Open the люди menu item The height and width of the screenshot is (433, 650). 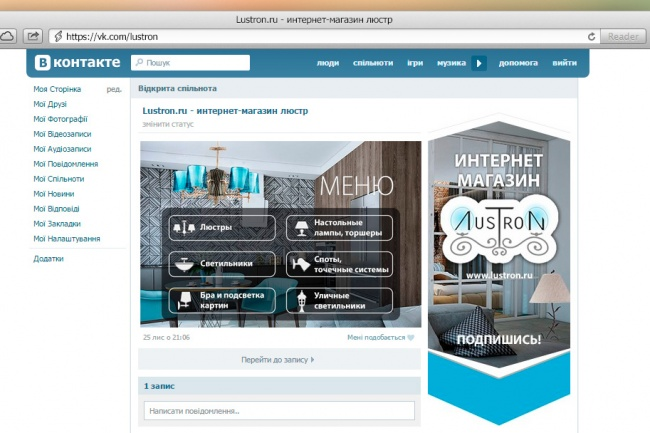tap(327, 63)
